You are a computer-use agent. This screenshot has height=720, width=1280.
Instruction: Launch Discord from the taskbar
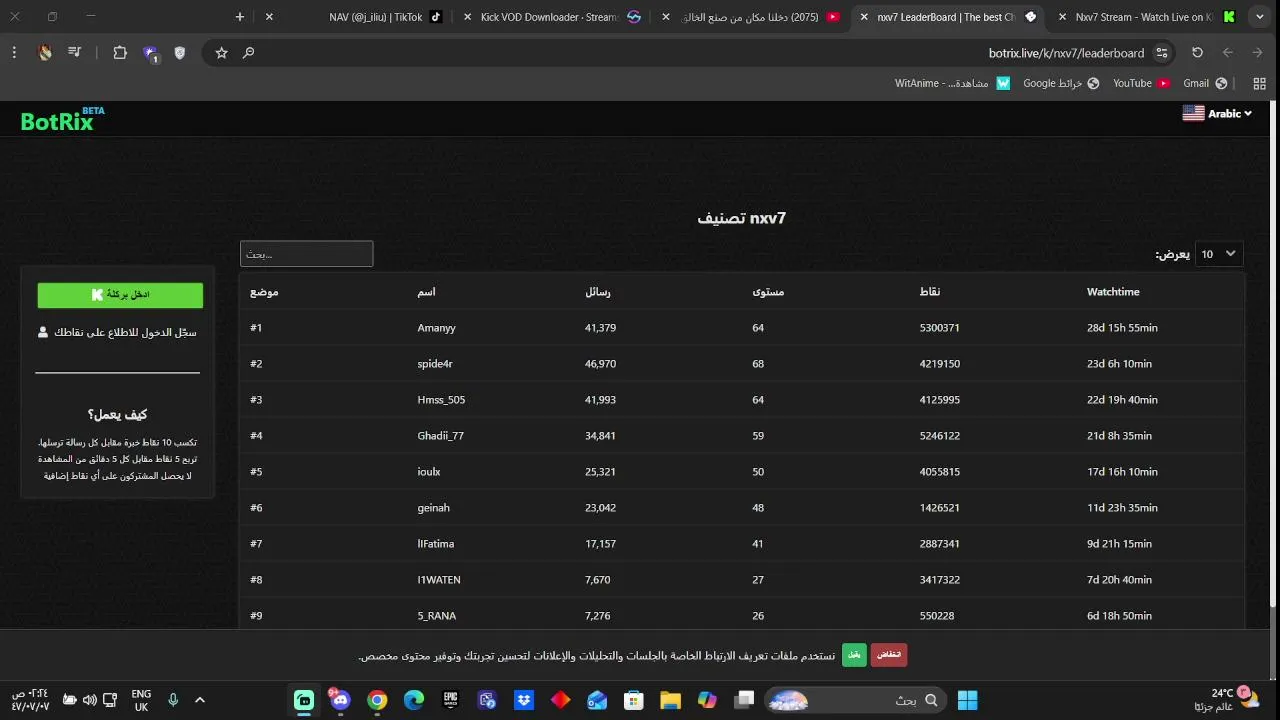pyautogui.click(x=341, y=700)
